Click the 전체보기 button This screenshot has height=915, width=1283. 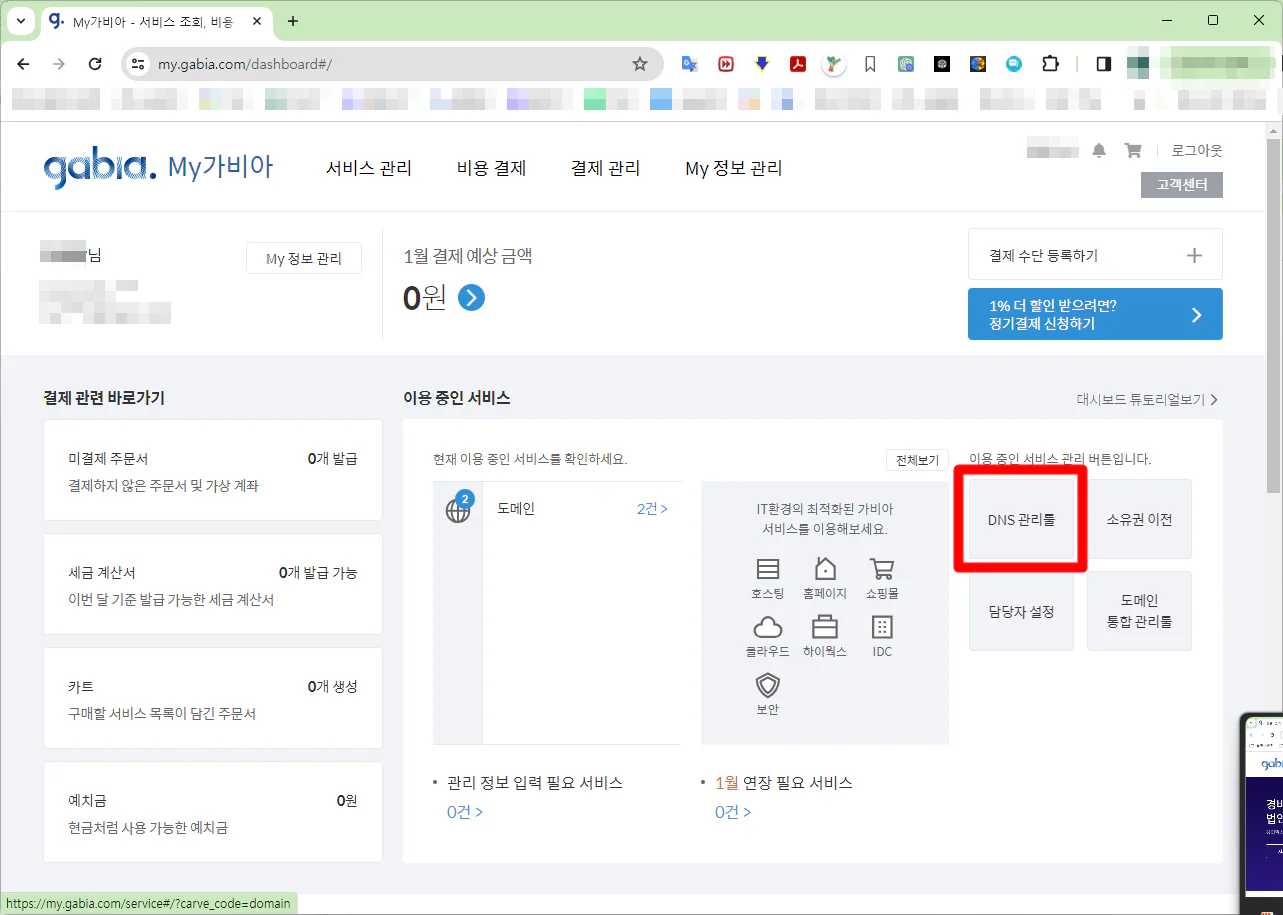point(917,460)
